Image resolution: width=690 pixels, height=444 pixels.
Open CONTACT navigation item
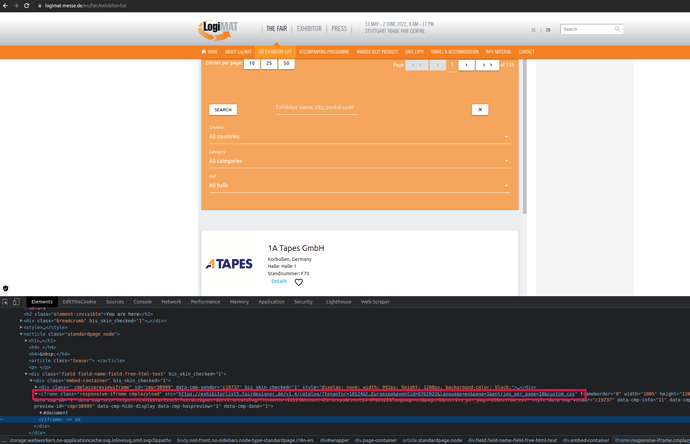[x=526, y=52]
